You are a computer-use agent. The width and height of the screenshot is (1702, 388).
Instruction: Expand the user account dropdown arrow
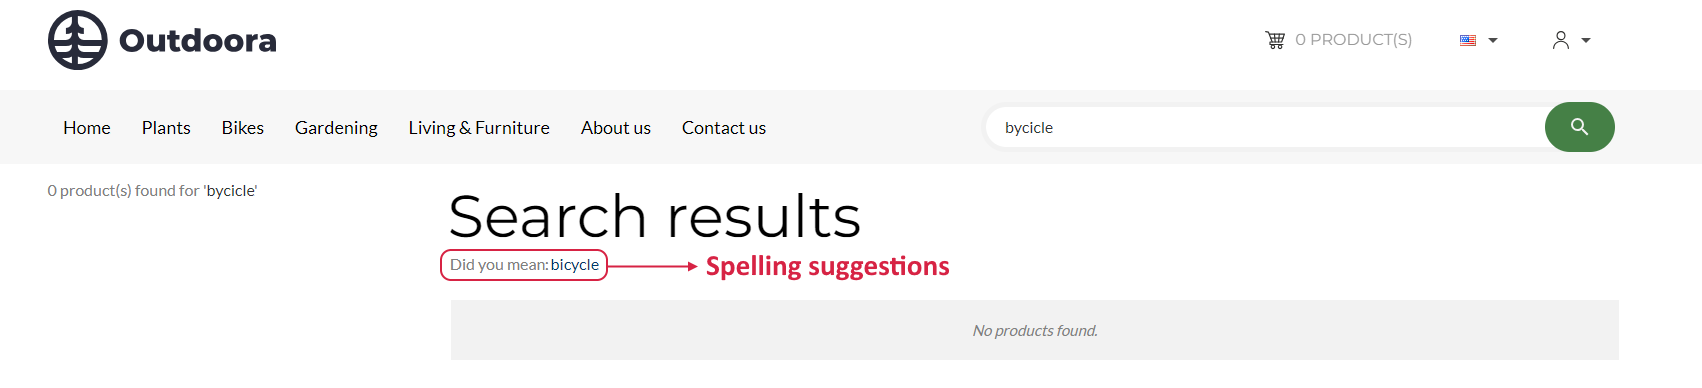1586,41
